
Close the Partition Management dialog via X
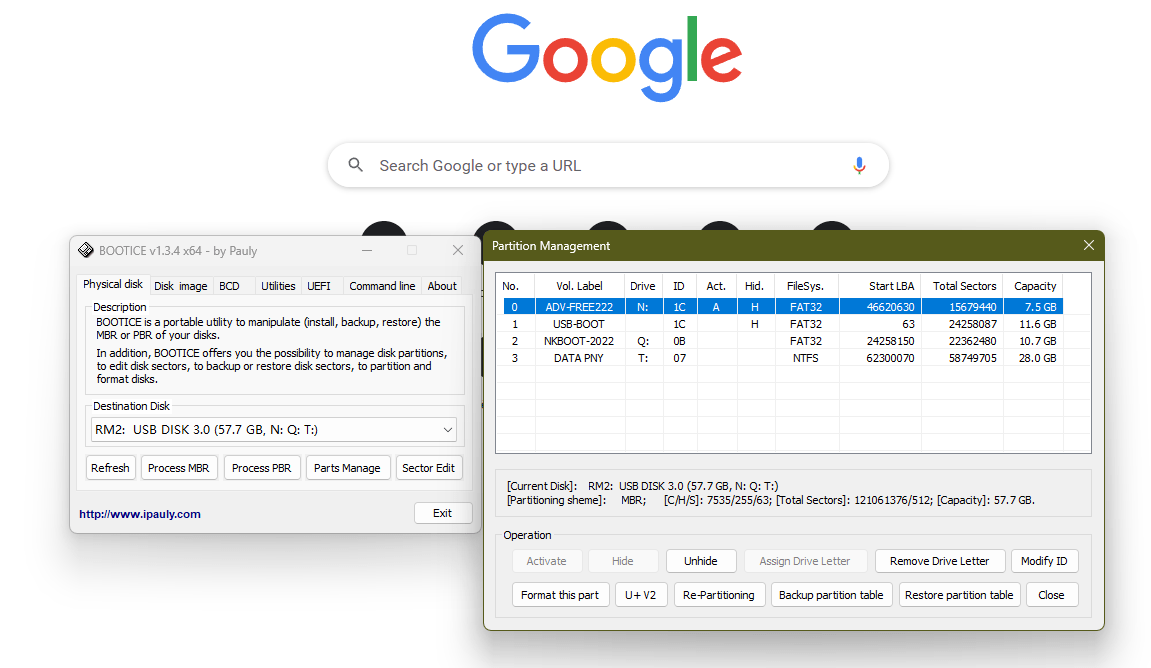point(1089,245)
